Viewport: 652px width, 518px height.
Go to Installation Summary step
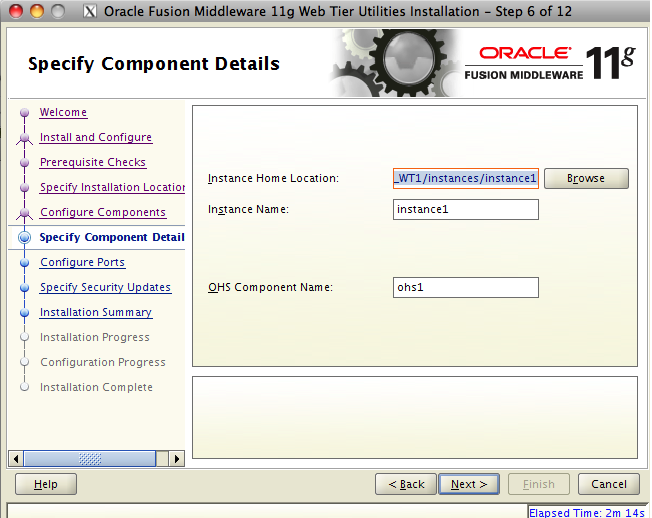pos(96,312)
